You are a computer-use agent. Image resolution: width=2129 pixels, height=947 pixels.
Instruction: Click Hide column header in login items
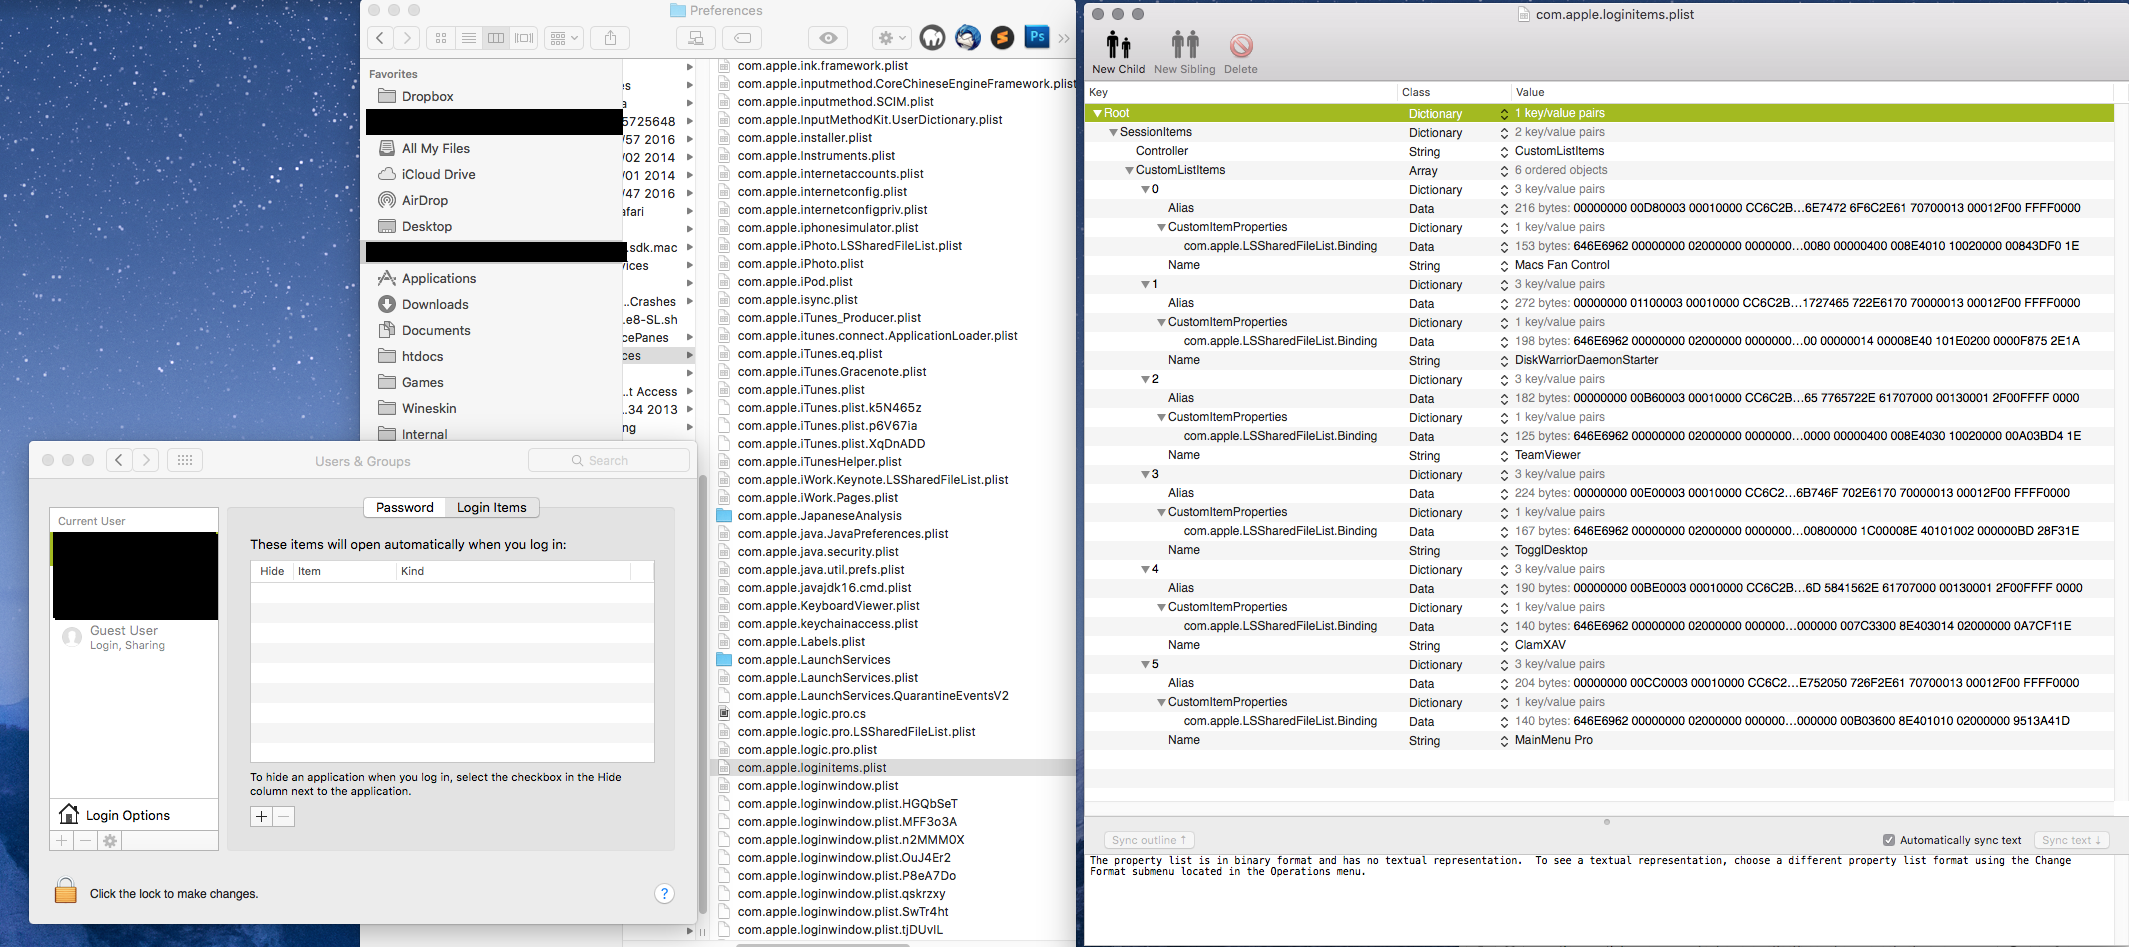271,571
